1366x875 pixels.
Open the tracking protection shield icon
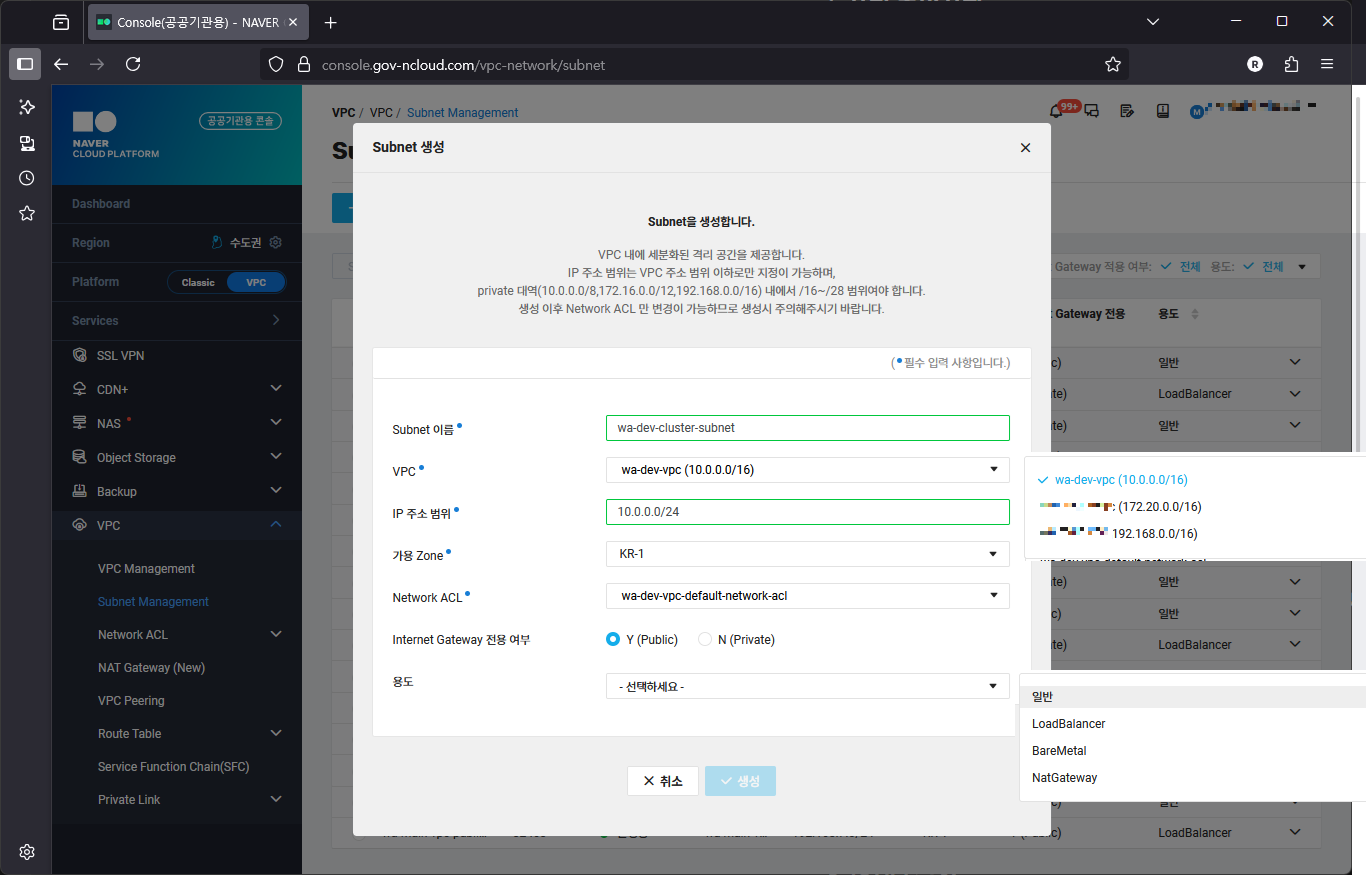pos(277,64)
